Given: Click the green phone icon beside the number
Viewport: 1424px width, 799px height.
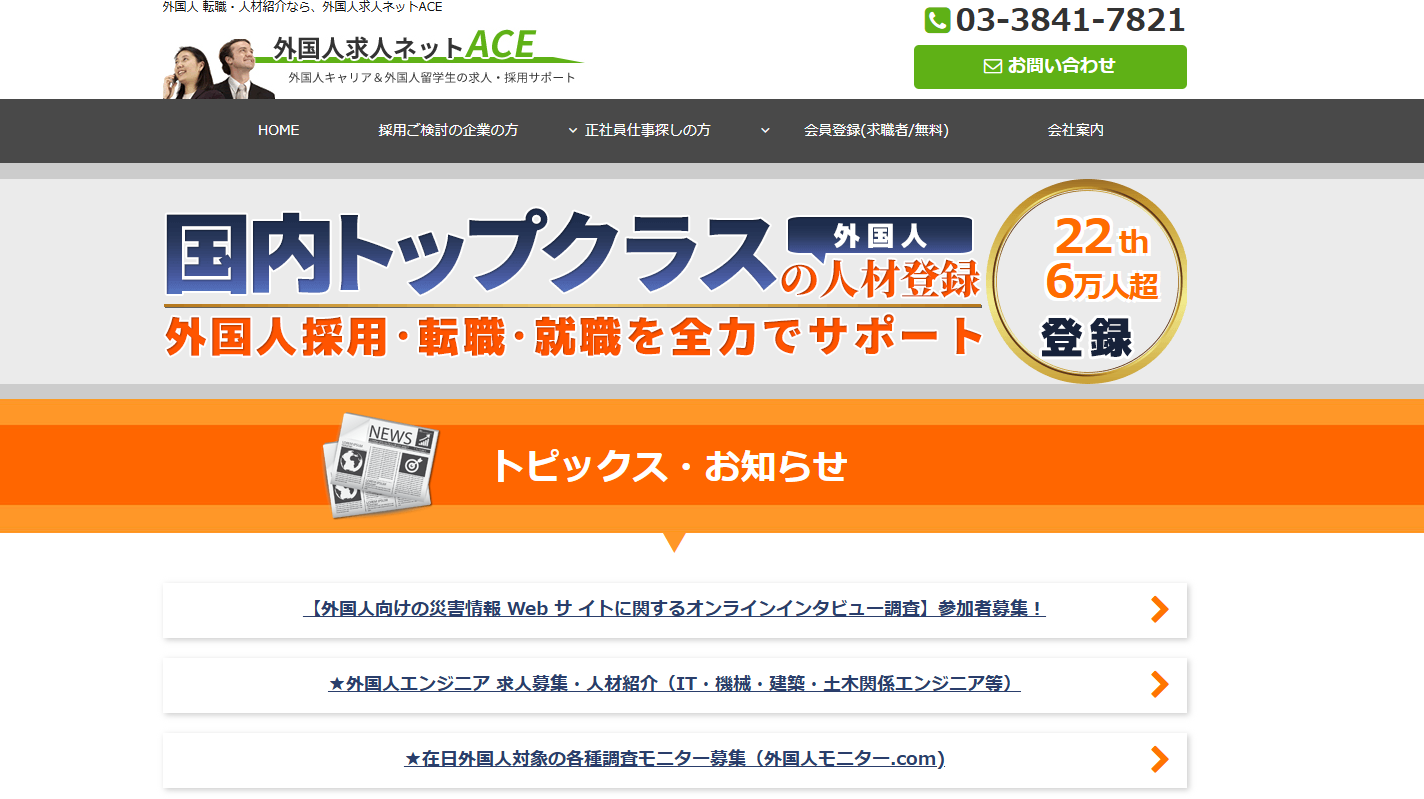Looking at the screenshot, I should tap(937, 20).
